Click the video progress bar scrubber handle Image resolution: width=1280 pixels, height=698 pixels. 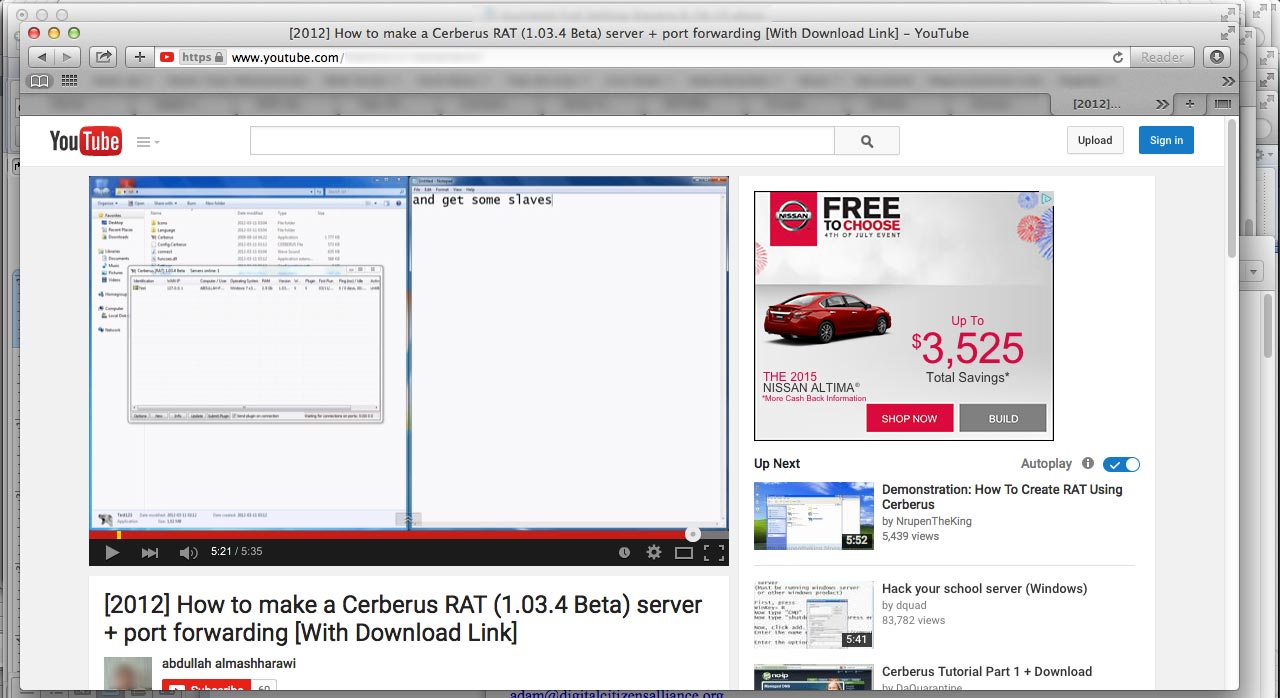pos(692,535)
